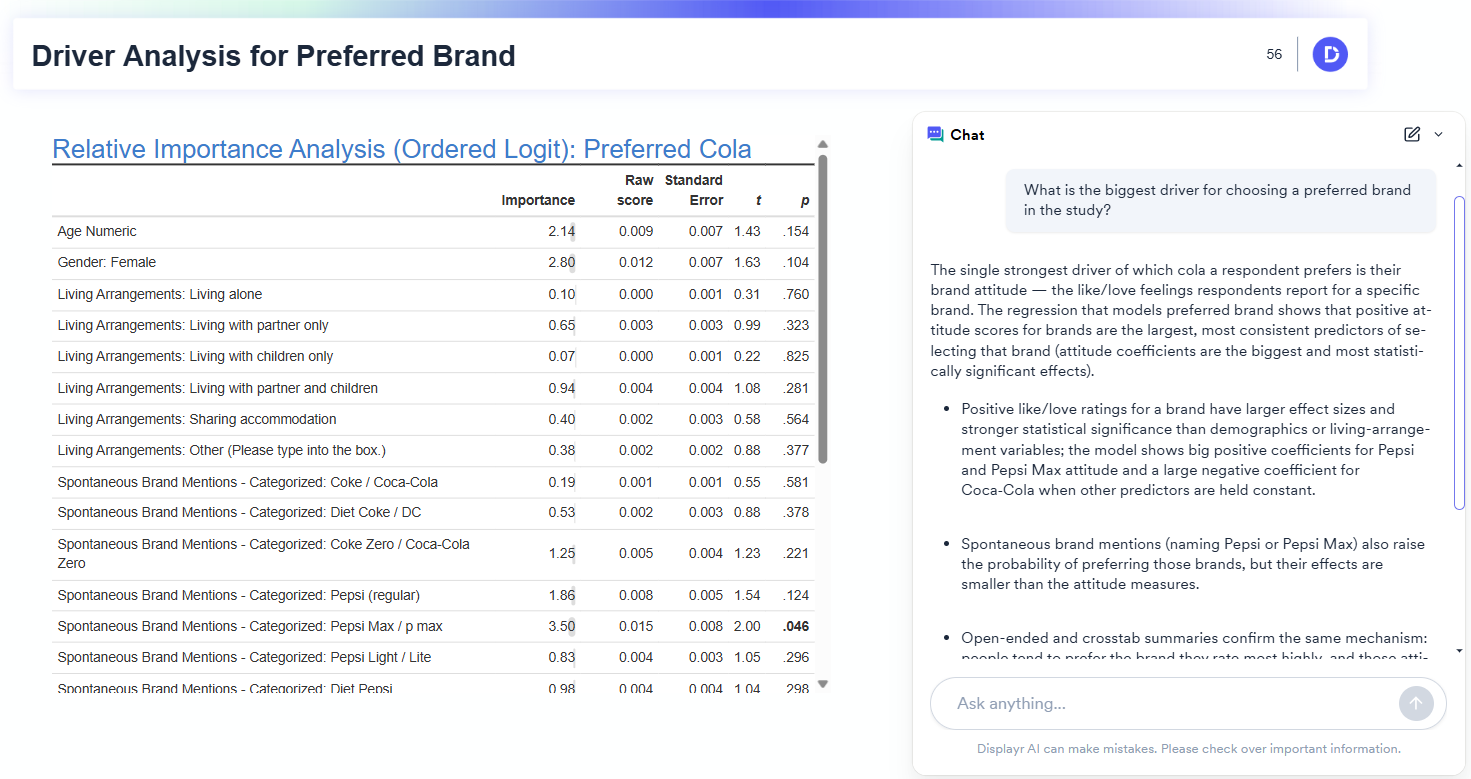Click the Displayr logo avatar icon
Viewport: 1471px width, 779px height.
coord(1330,54)
